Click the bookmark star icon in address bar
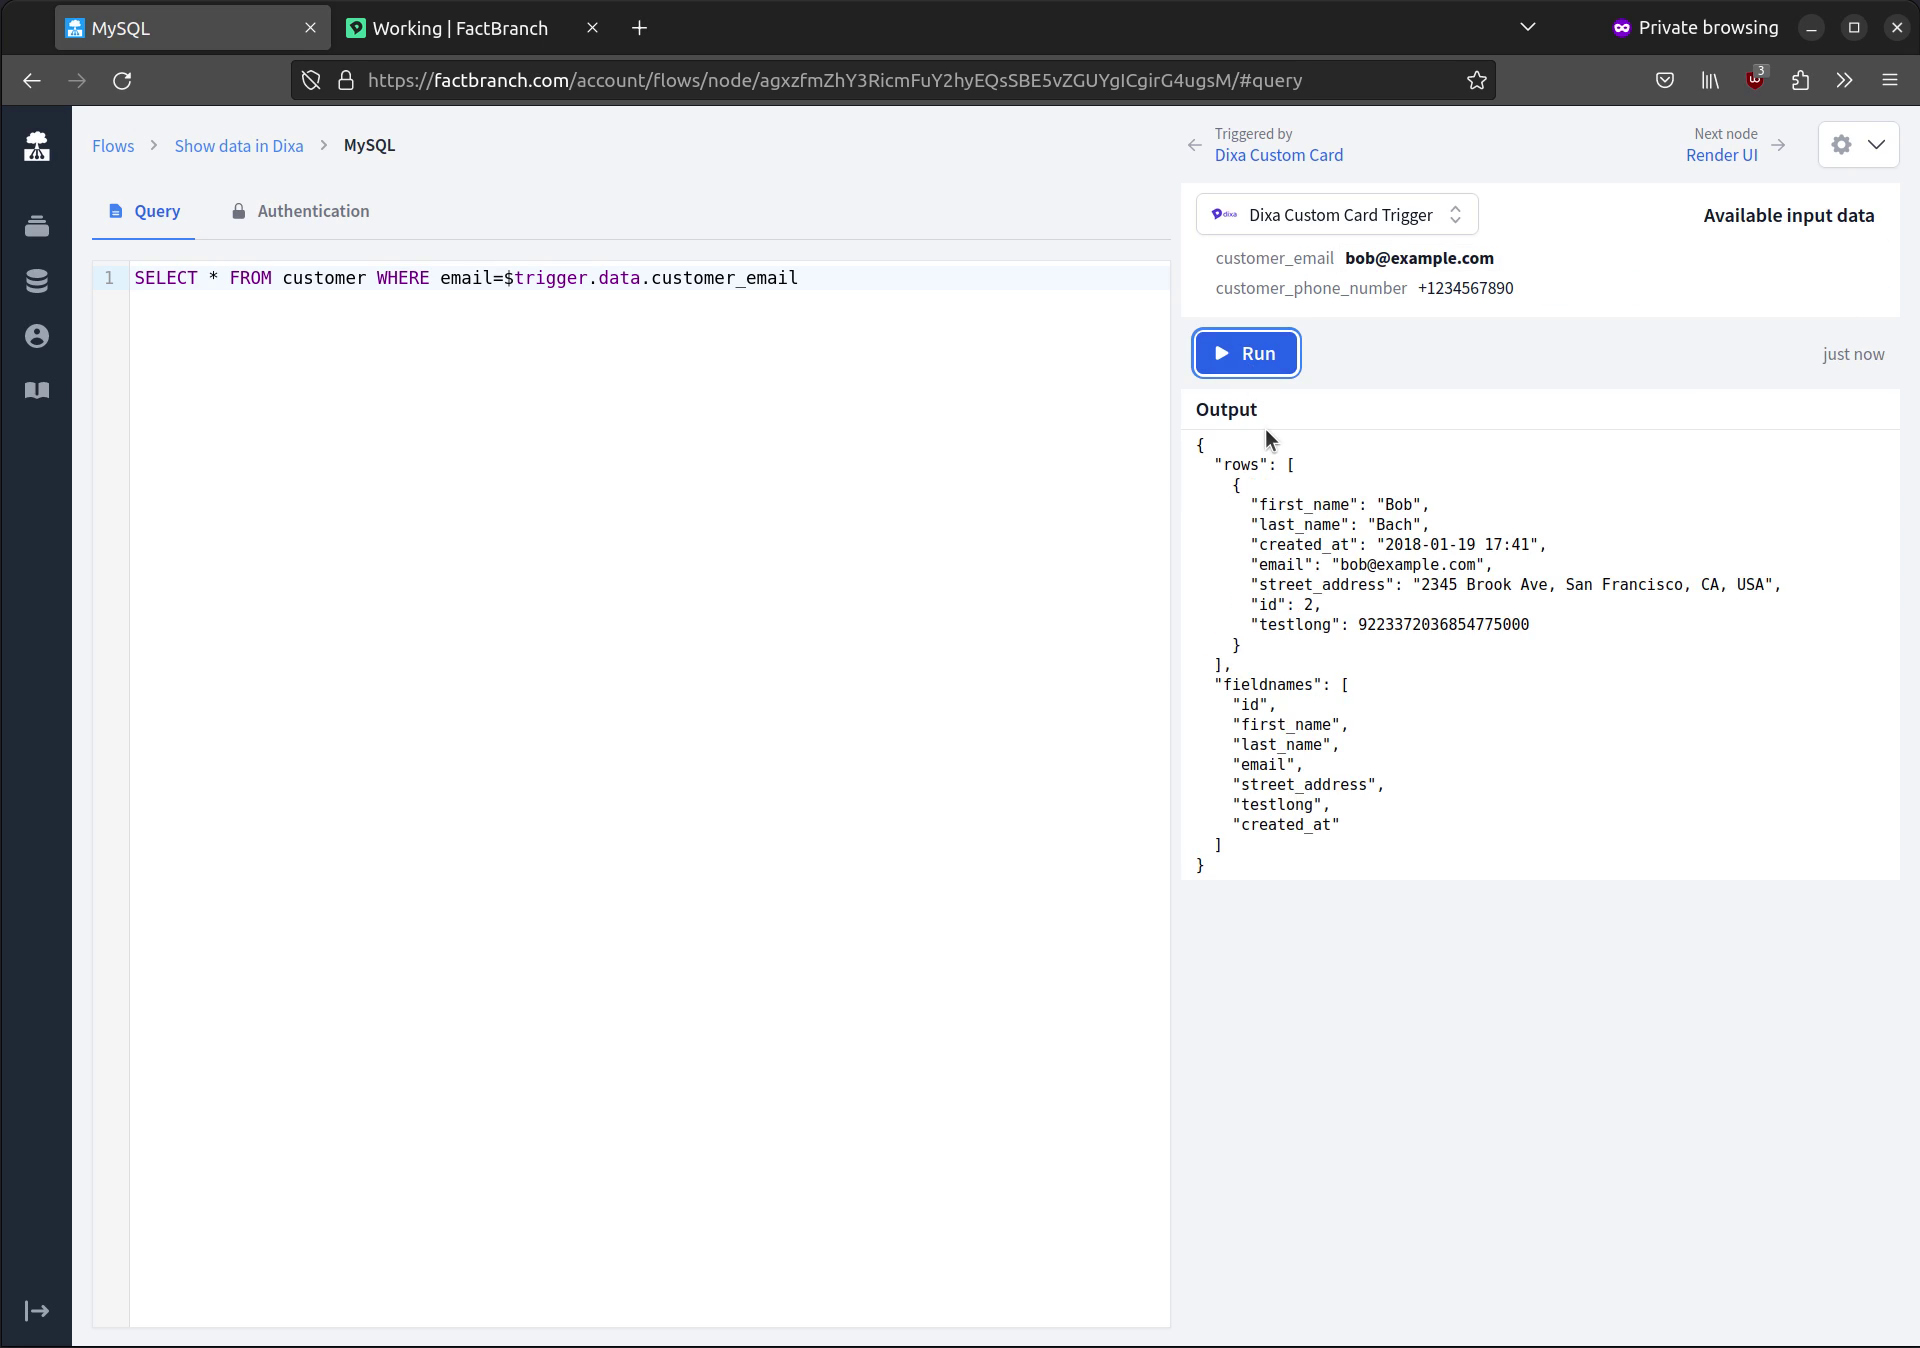The image size is (1920, 1348). tap(1478, 80)
